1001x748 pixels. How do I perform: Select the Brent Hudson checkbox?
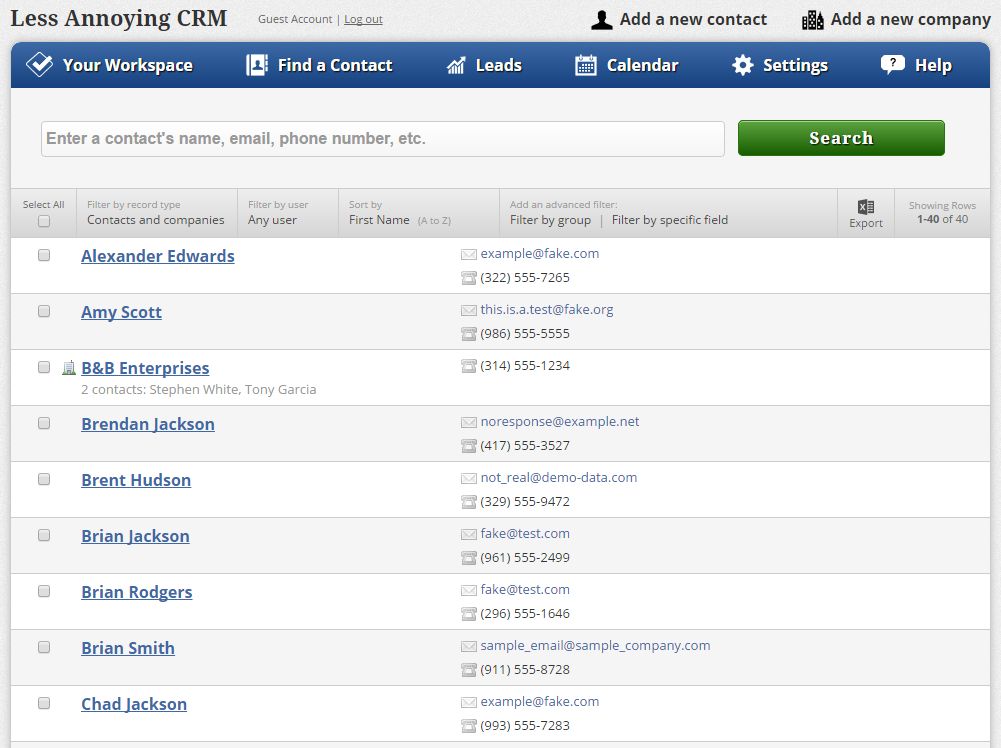tap(43, 479)
